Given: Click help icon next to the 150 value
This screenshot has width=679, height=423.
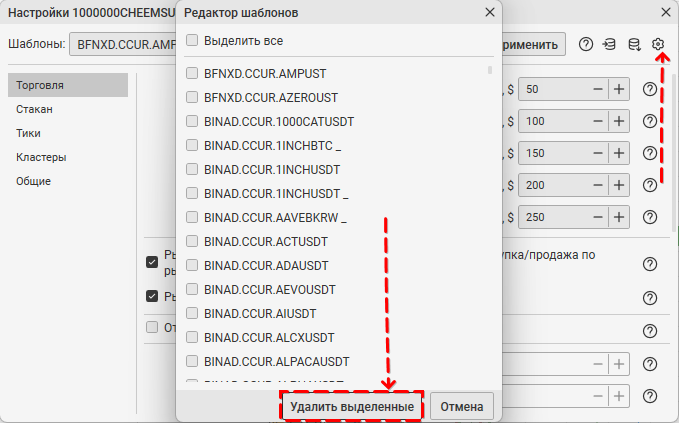Looking at the screenshot, I should pos(650,153).
